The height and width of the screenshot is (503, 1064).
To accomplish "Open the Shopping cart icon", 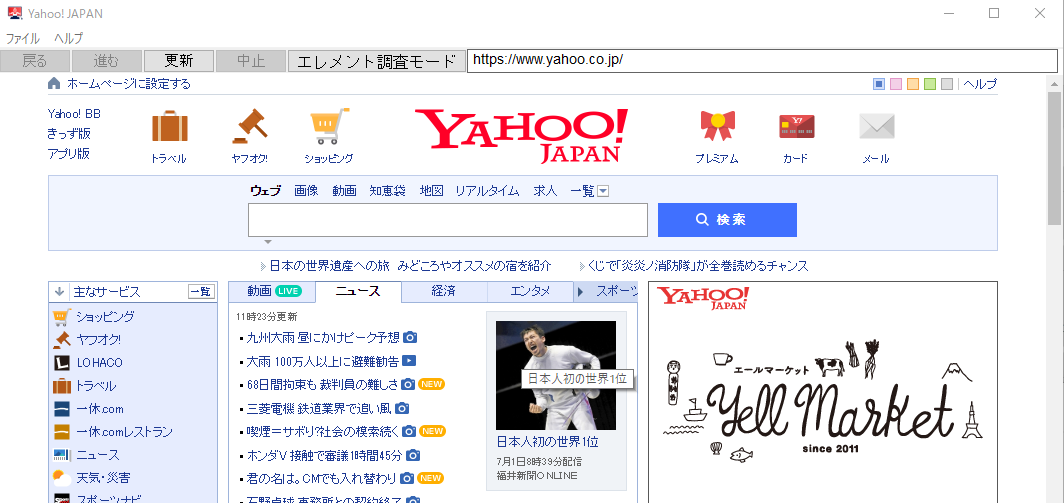I will [329, 127].
